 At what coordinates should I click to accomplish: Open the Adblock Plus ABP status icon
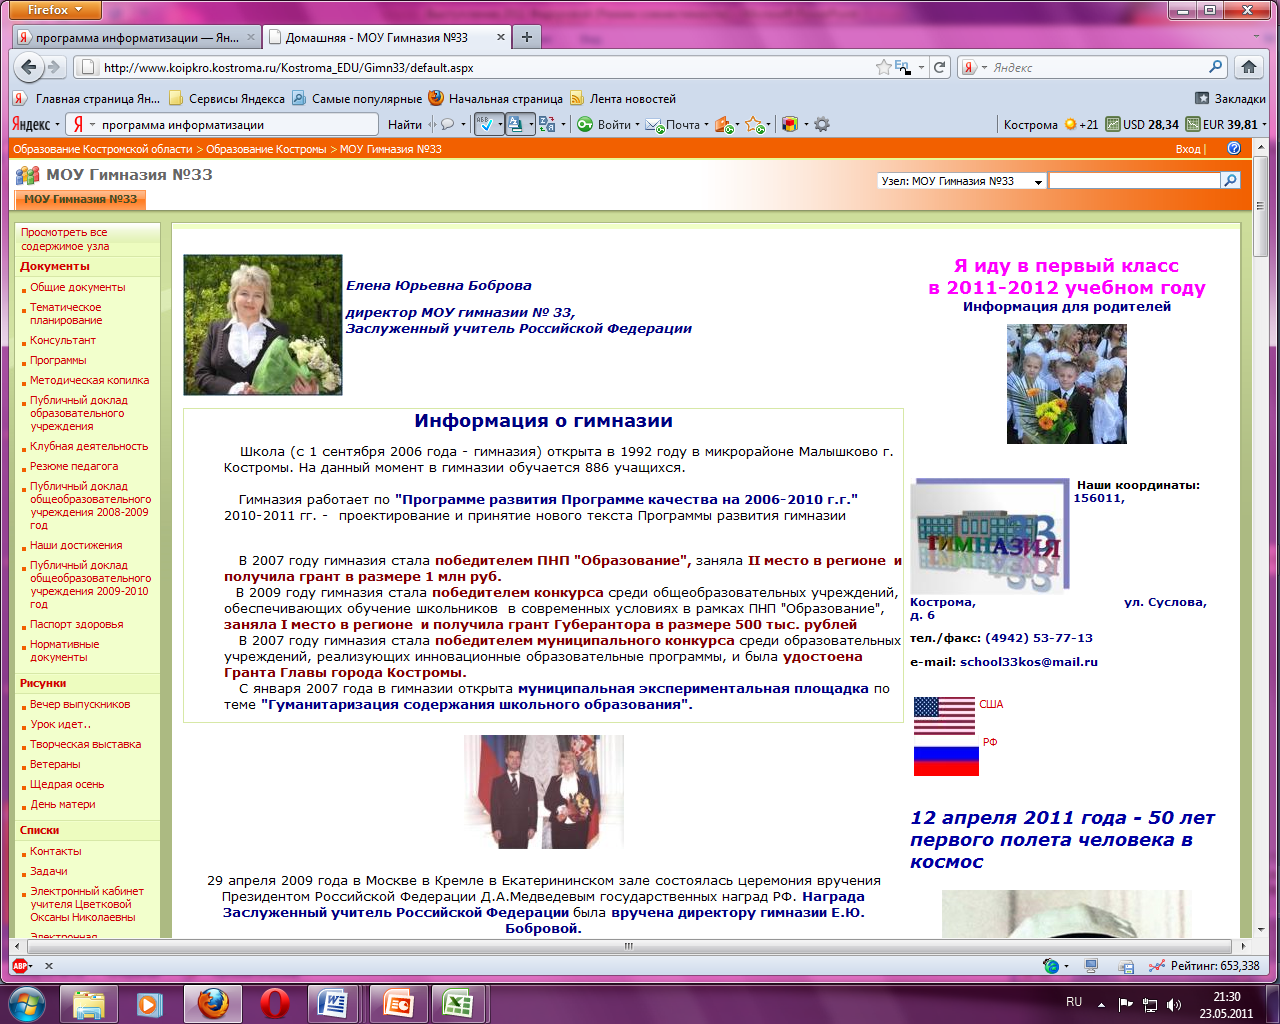19,966
